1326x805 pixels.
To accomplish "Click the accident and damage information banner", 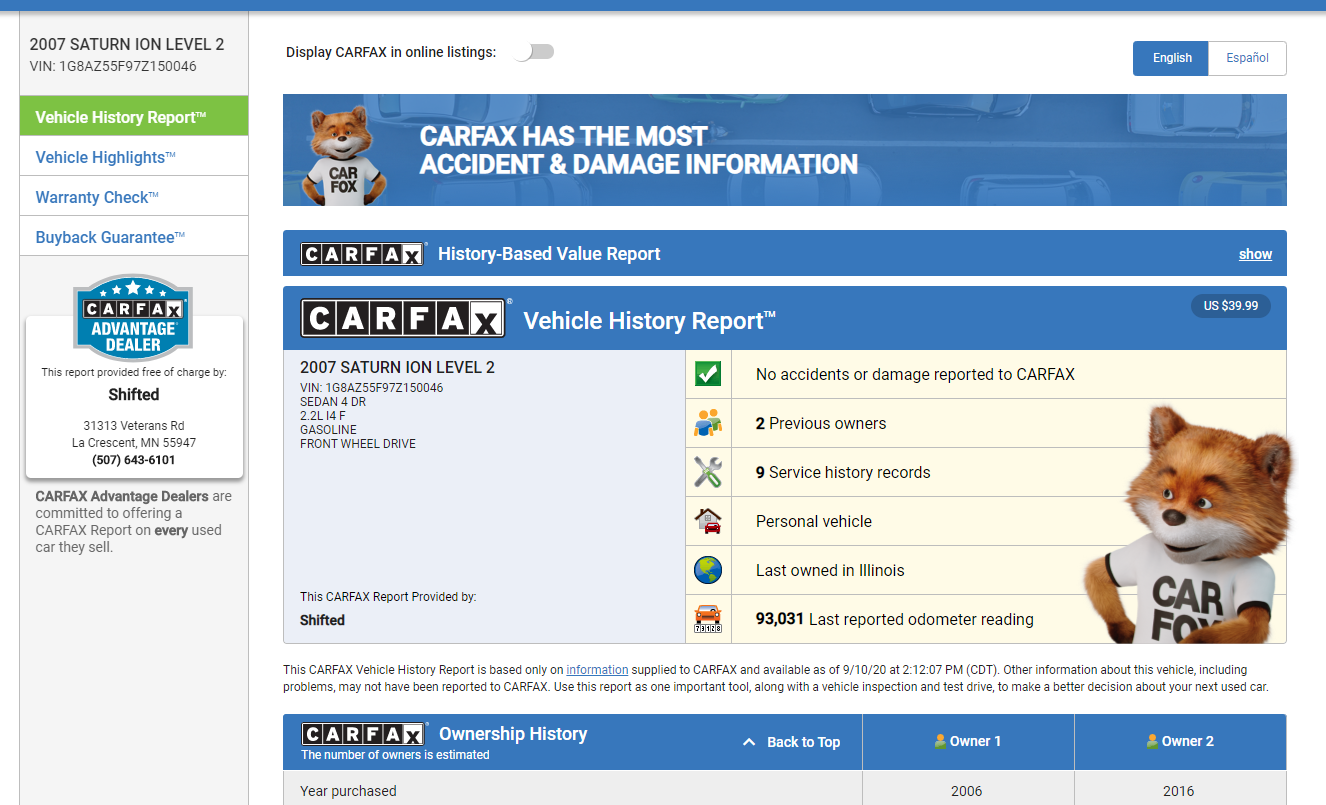I will pyautogui.click(x=785, y=150).
